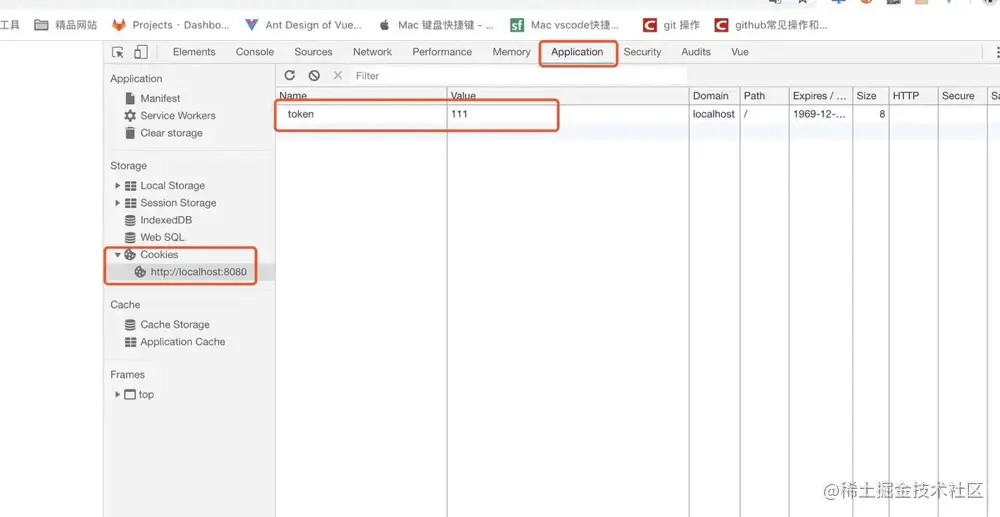The image size is (1000, 517).
Task: Open the Service Workers section
Action: pyautogui.click(x=178, y=115)
